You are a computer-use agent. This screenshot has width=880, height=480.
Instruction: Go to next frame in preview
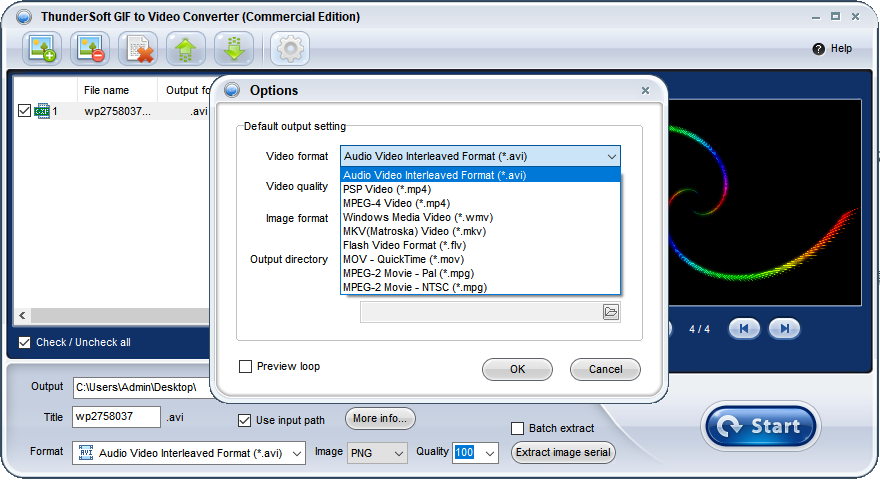(x=785, y=328)
